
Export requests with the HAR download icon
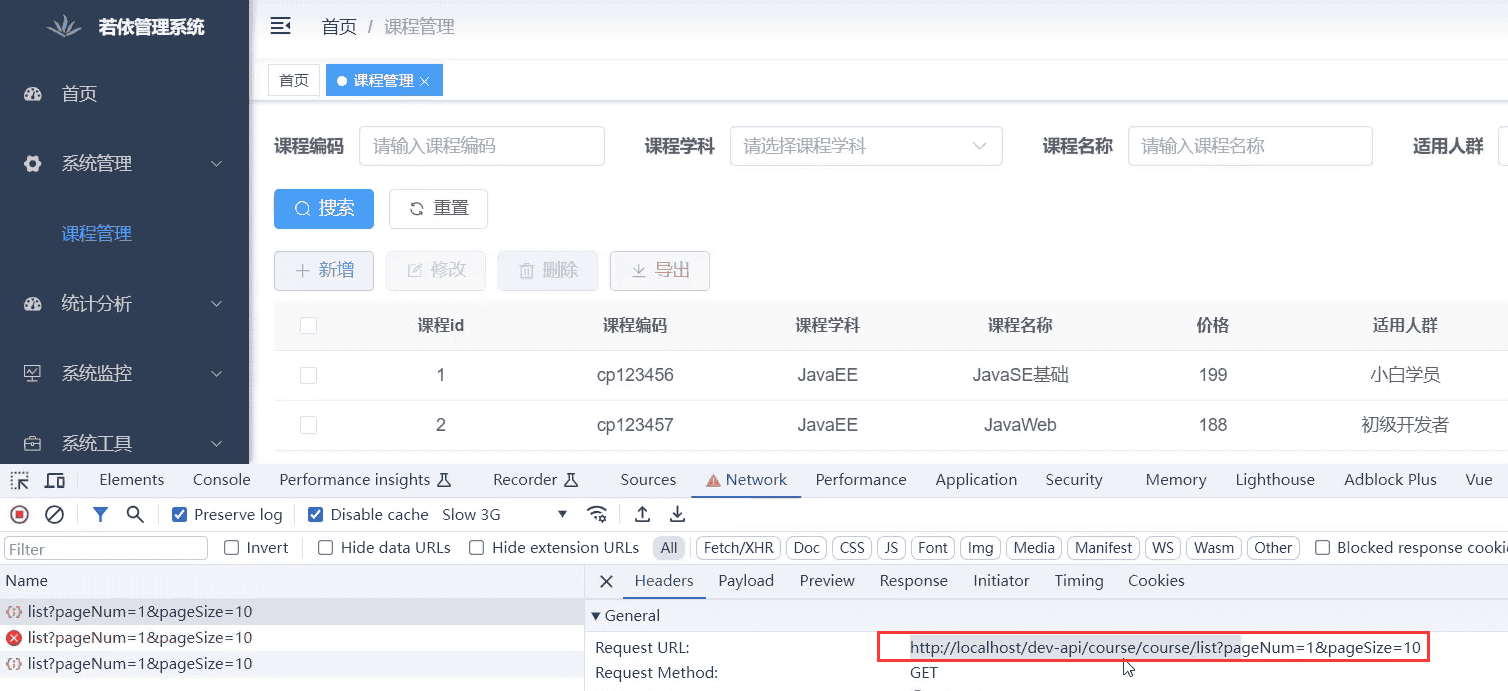click(x=678, y=514)
